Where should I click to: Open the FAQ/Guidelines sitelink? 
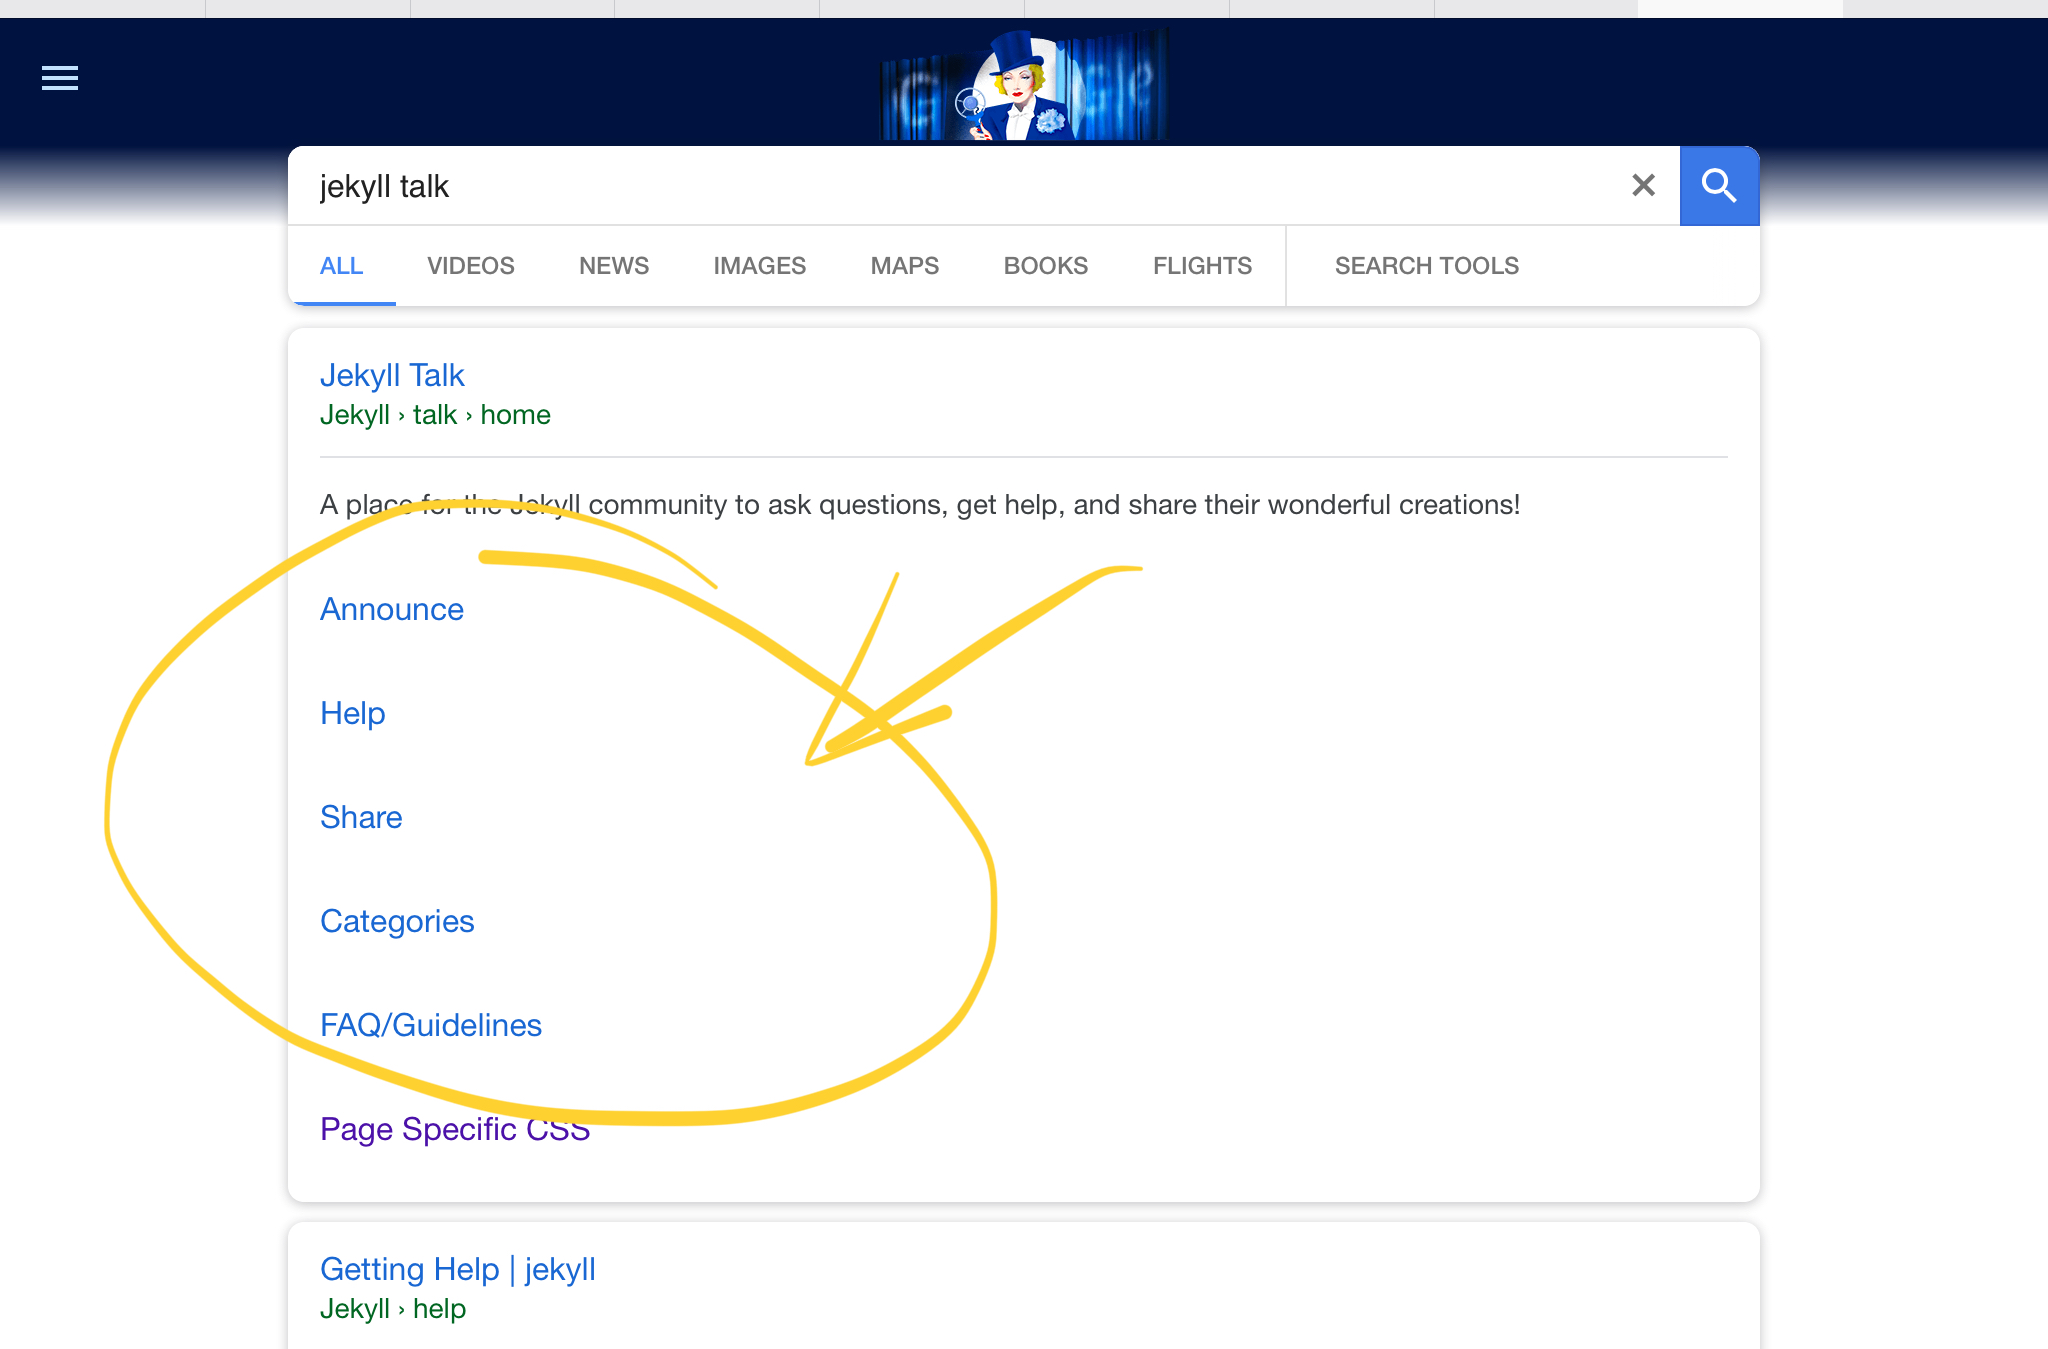[431, 1025]
